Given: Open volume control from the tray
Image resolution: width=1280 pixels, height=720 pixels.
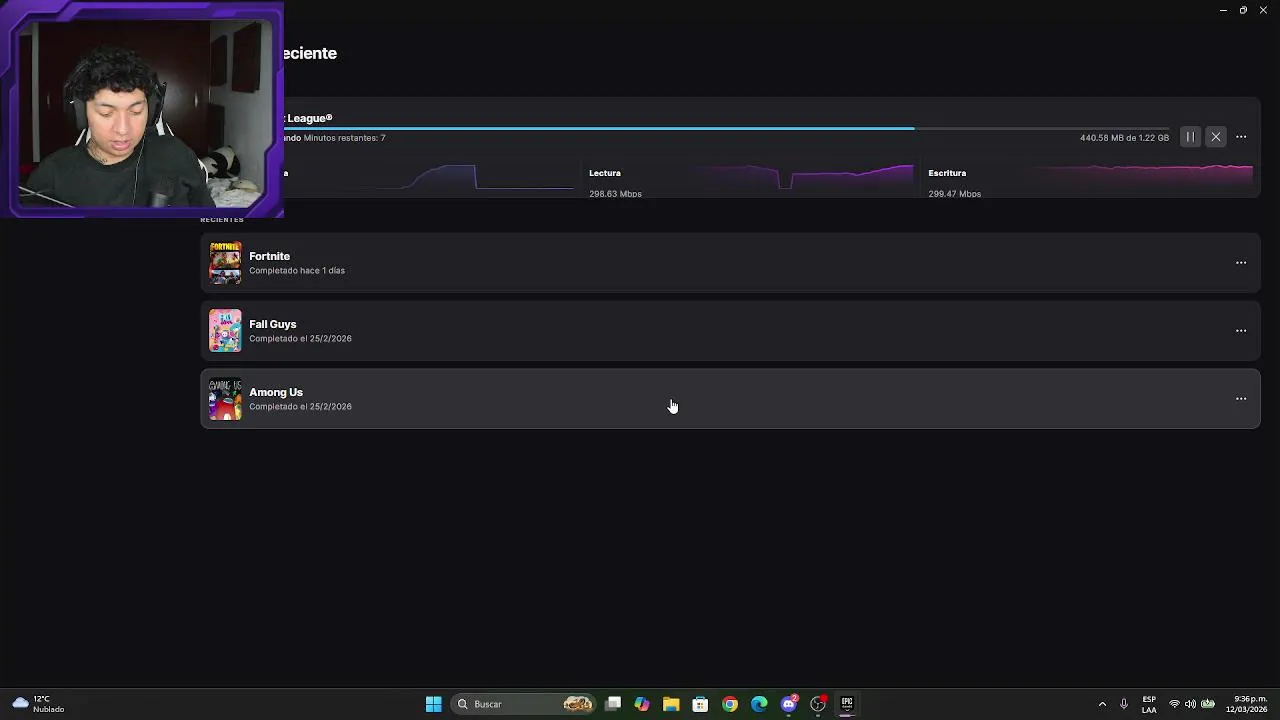Looking at the screenshot, I should (x=1190, y=704).
